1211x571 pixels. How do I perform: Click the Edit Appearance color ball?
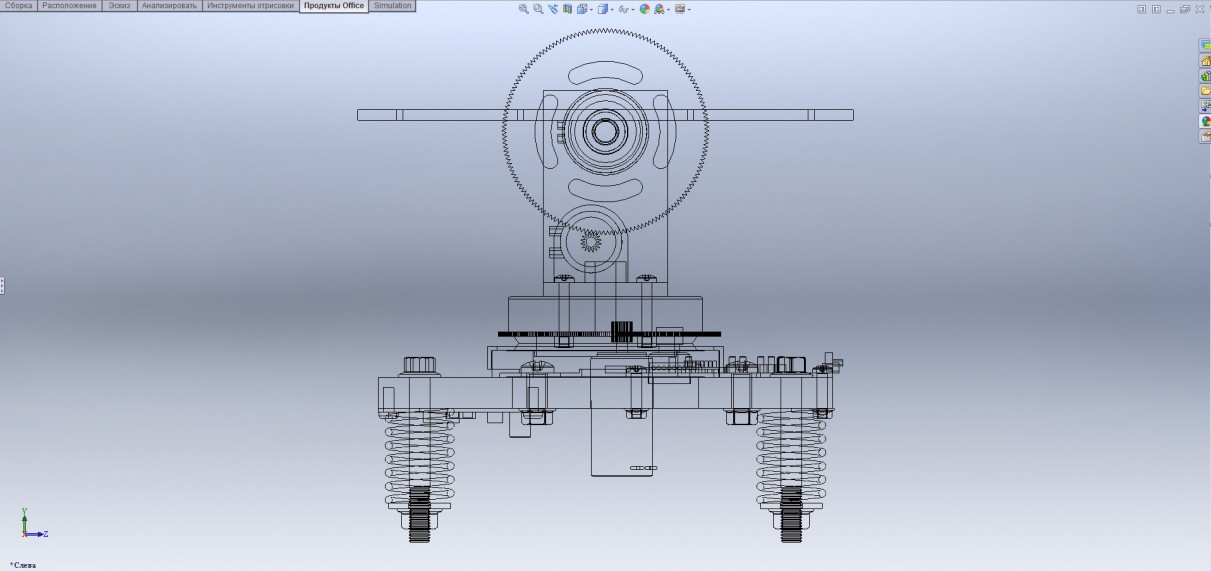pyautogui.click(x=645, y=9)
